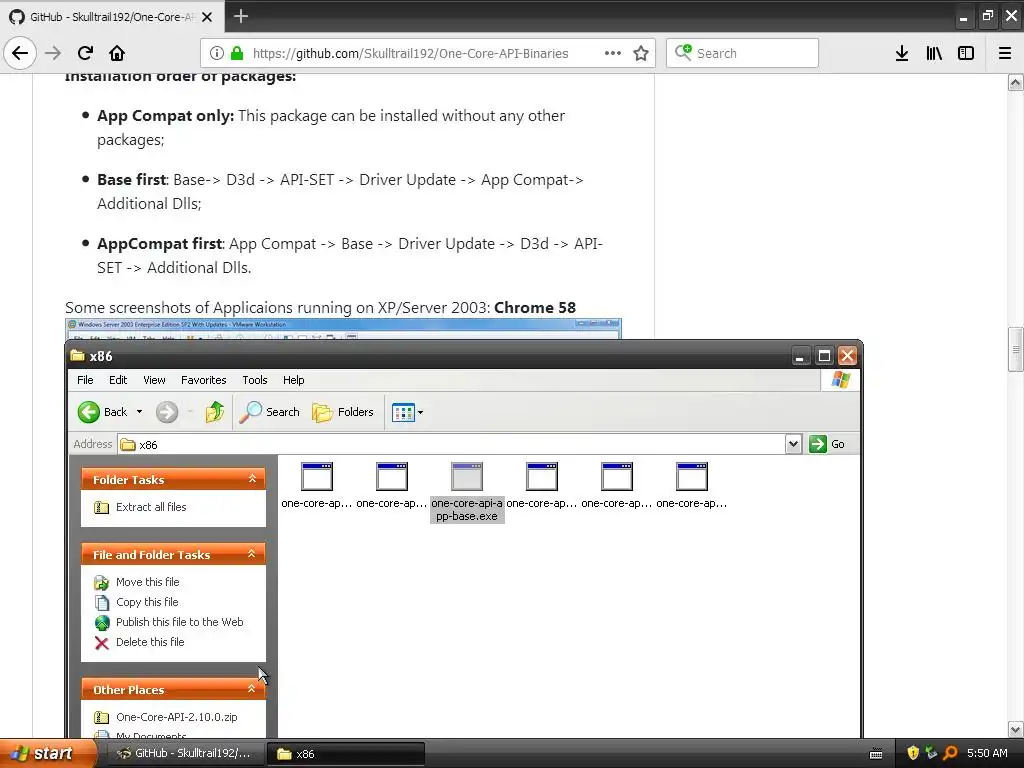Open page actions three-dot menu

613,53
